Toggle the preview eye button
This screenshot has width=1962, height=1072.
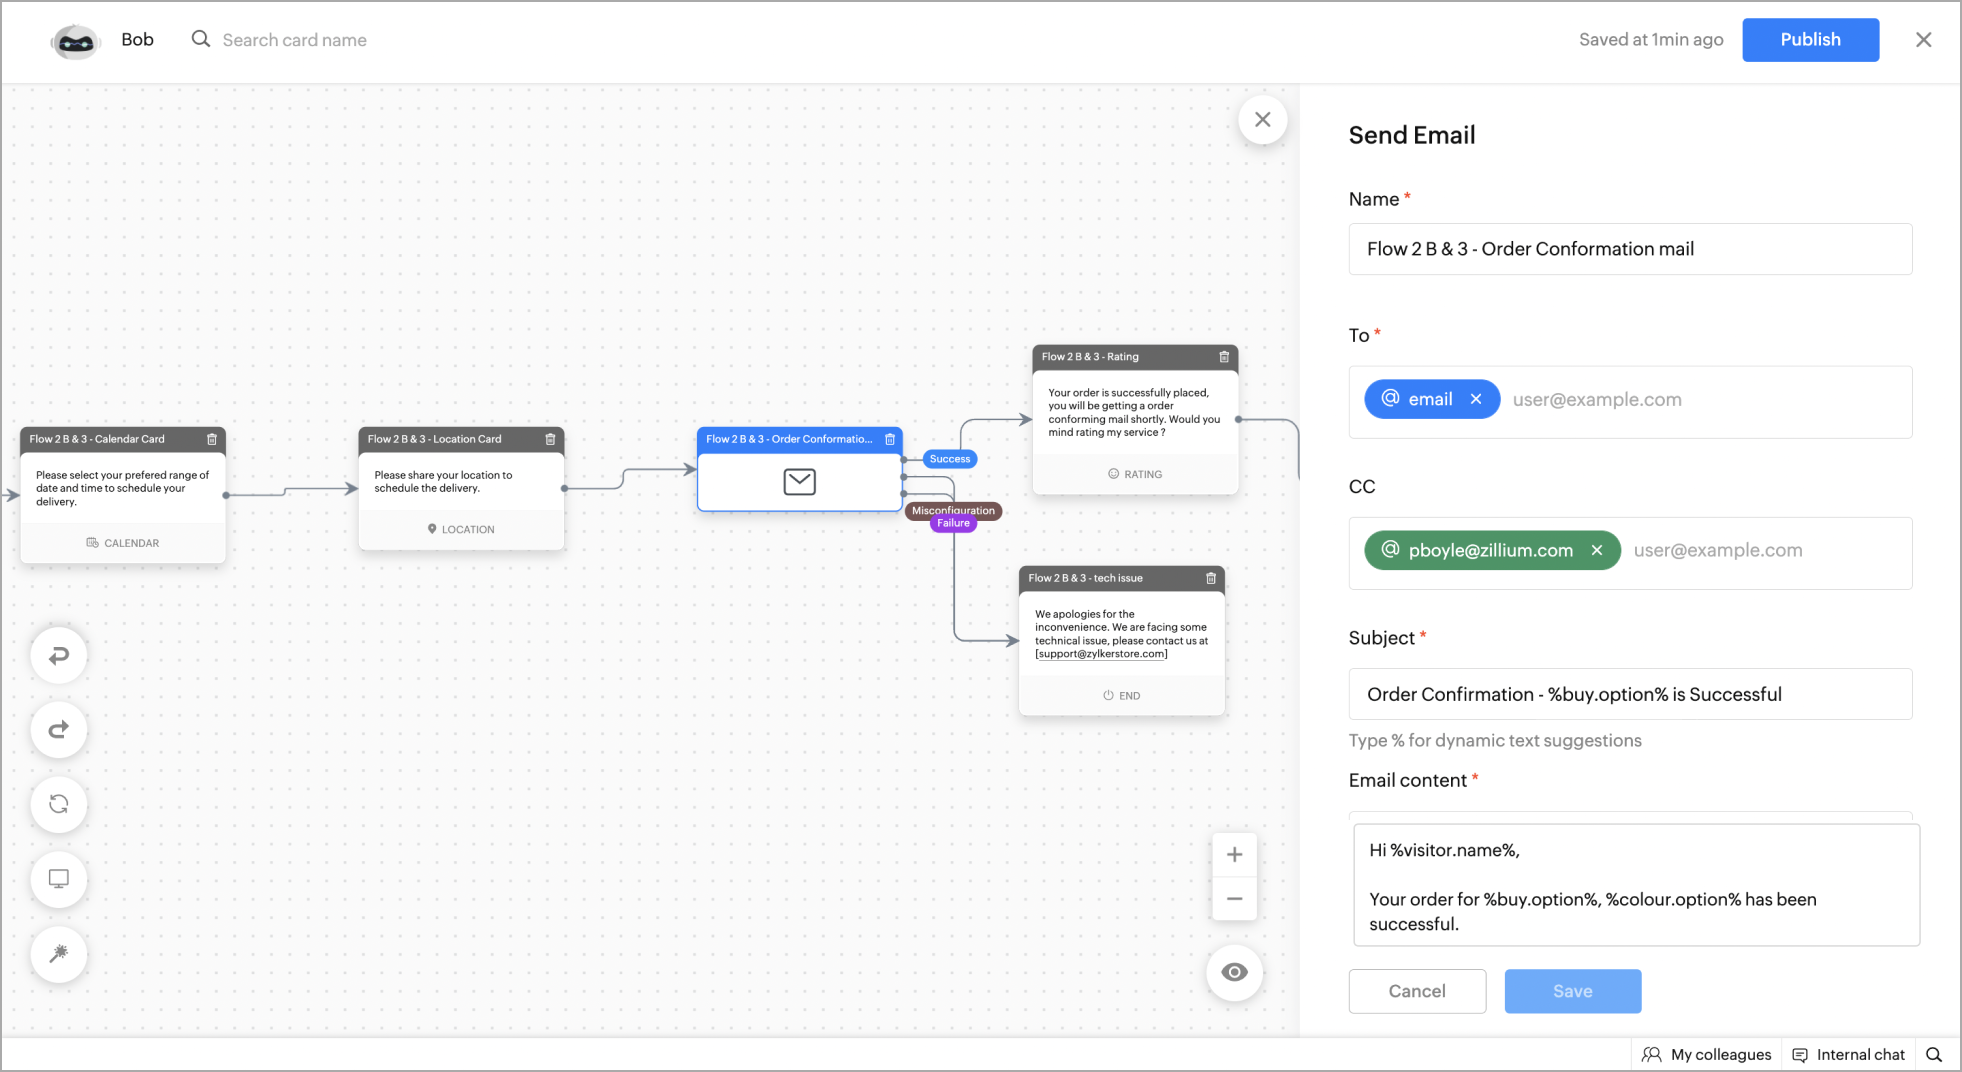pyautogui.click(x=1235, y=972)
